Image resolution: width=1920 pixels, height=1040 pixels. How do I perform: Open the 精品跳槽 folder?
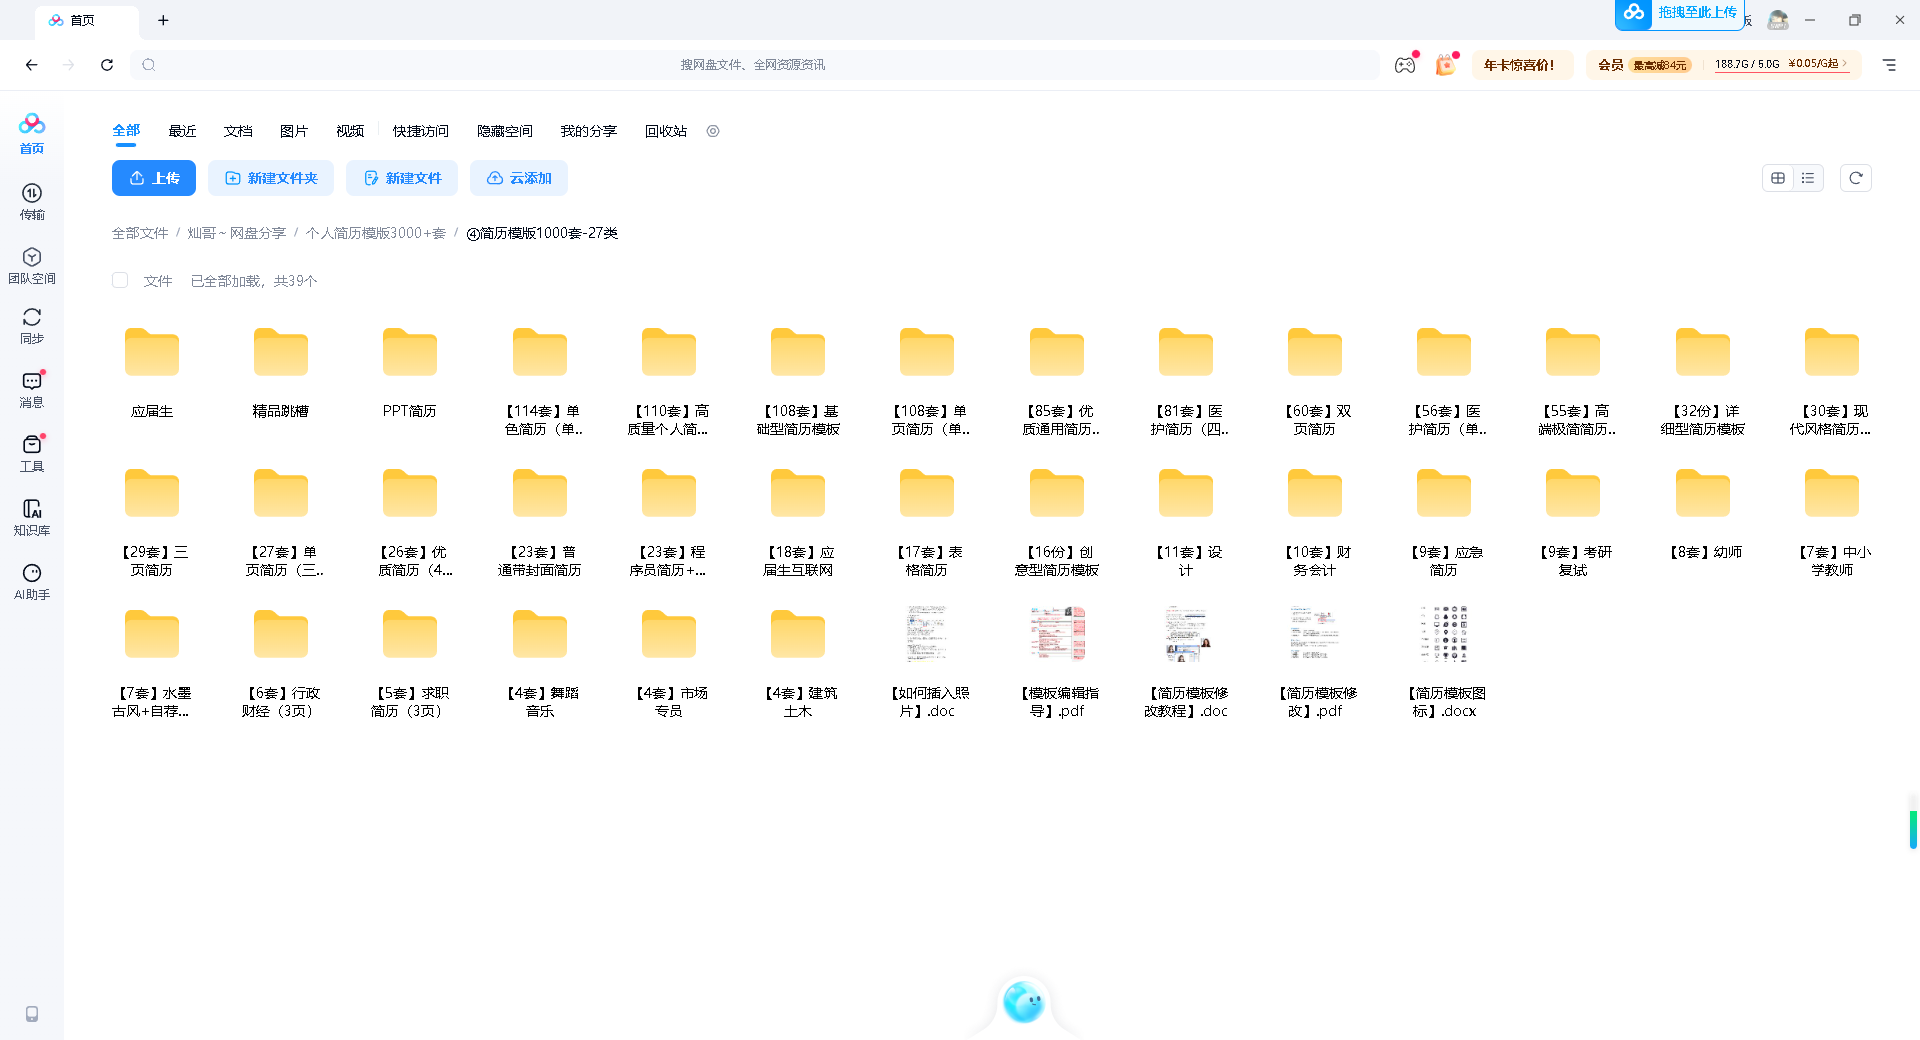coord(281,372)
